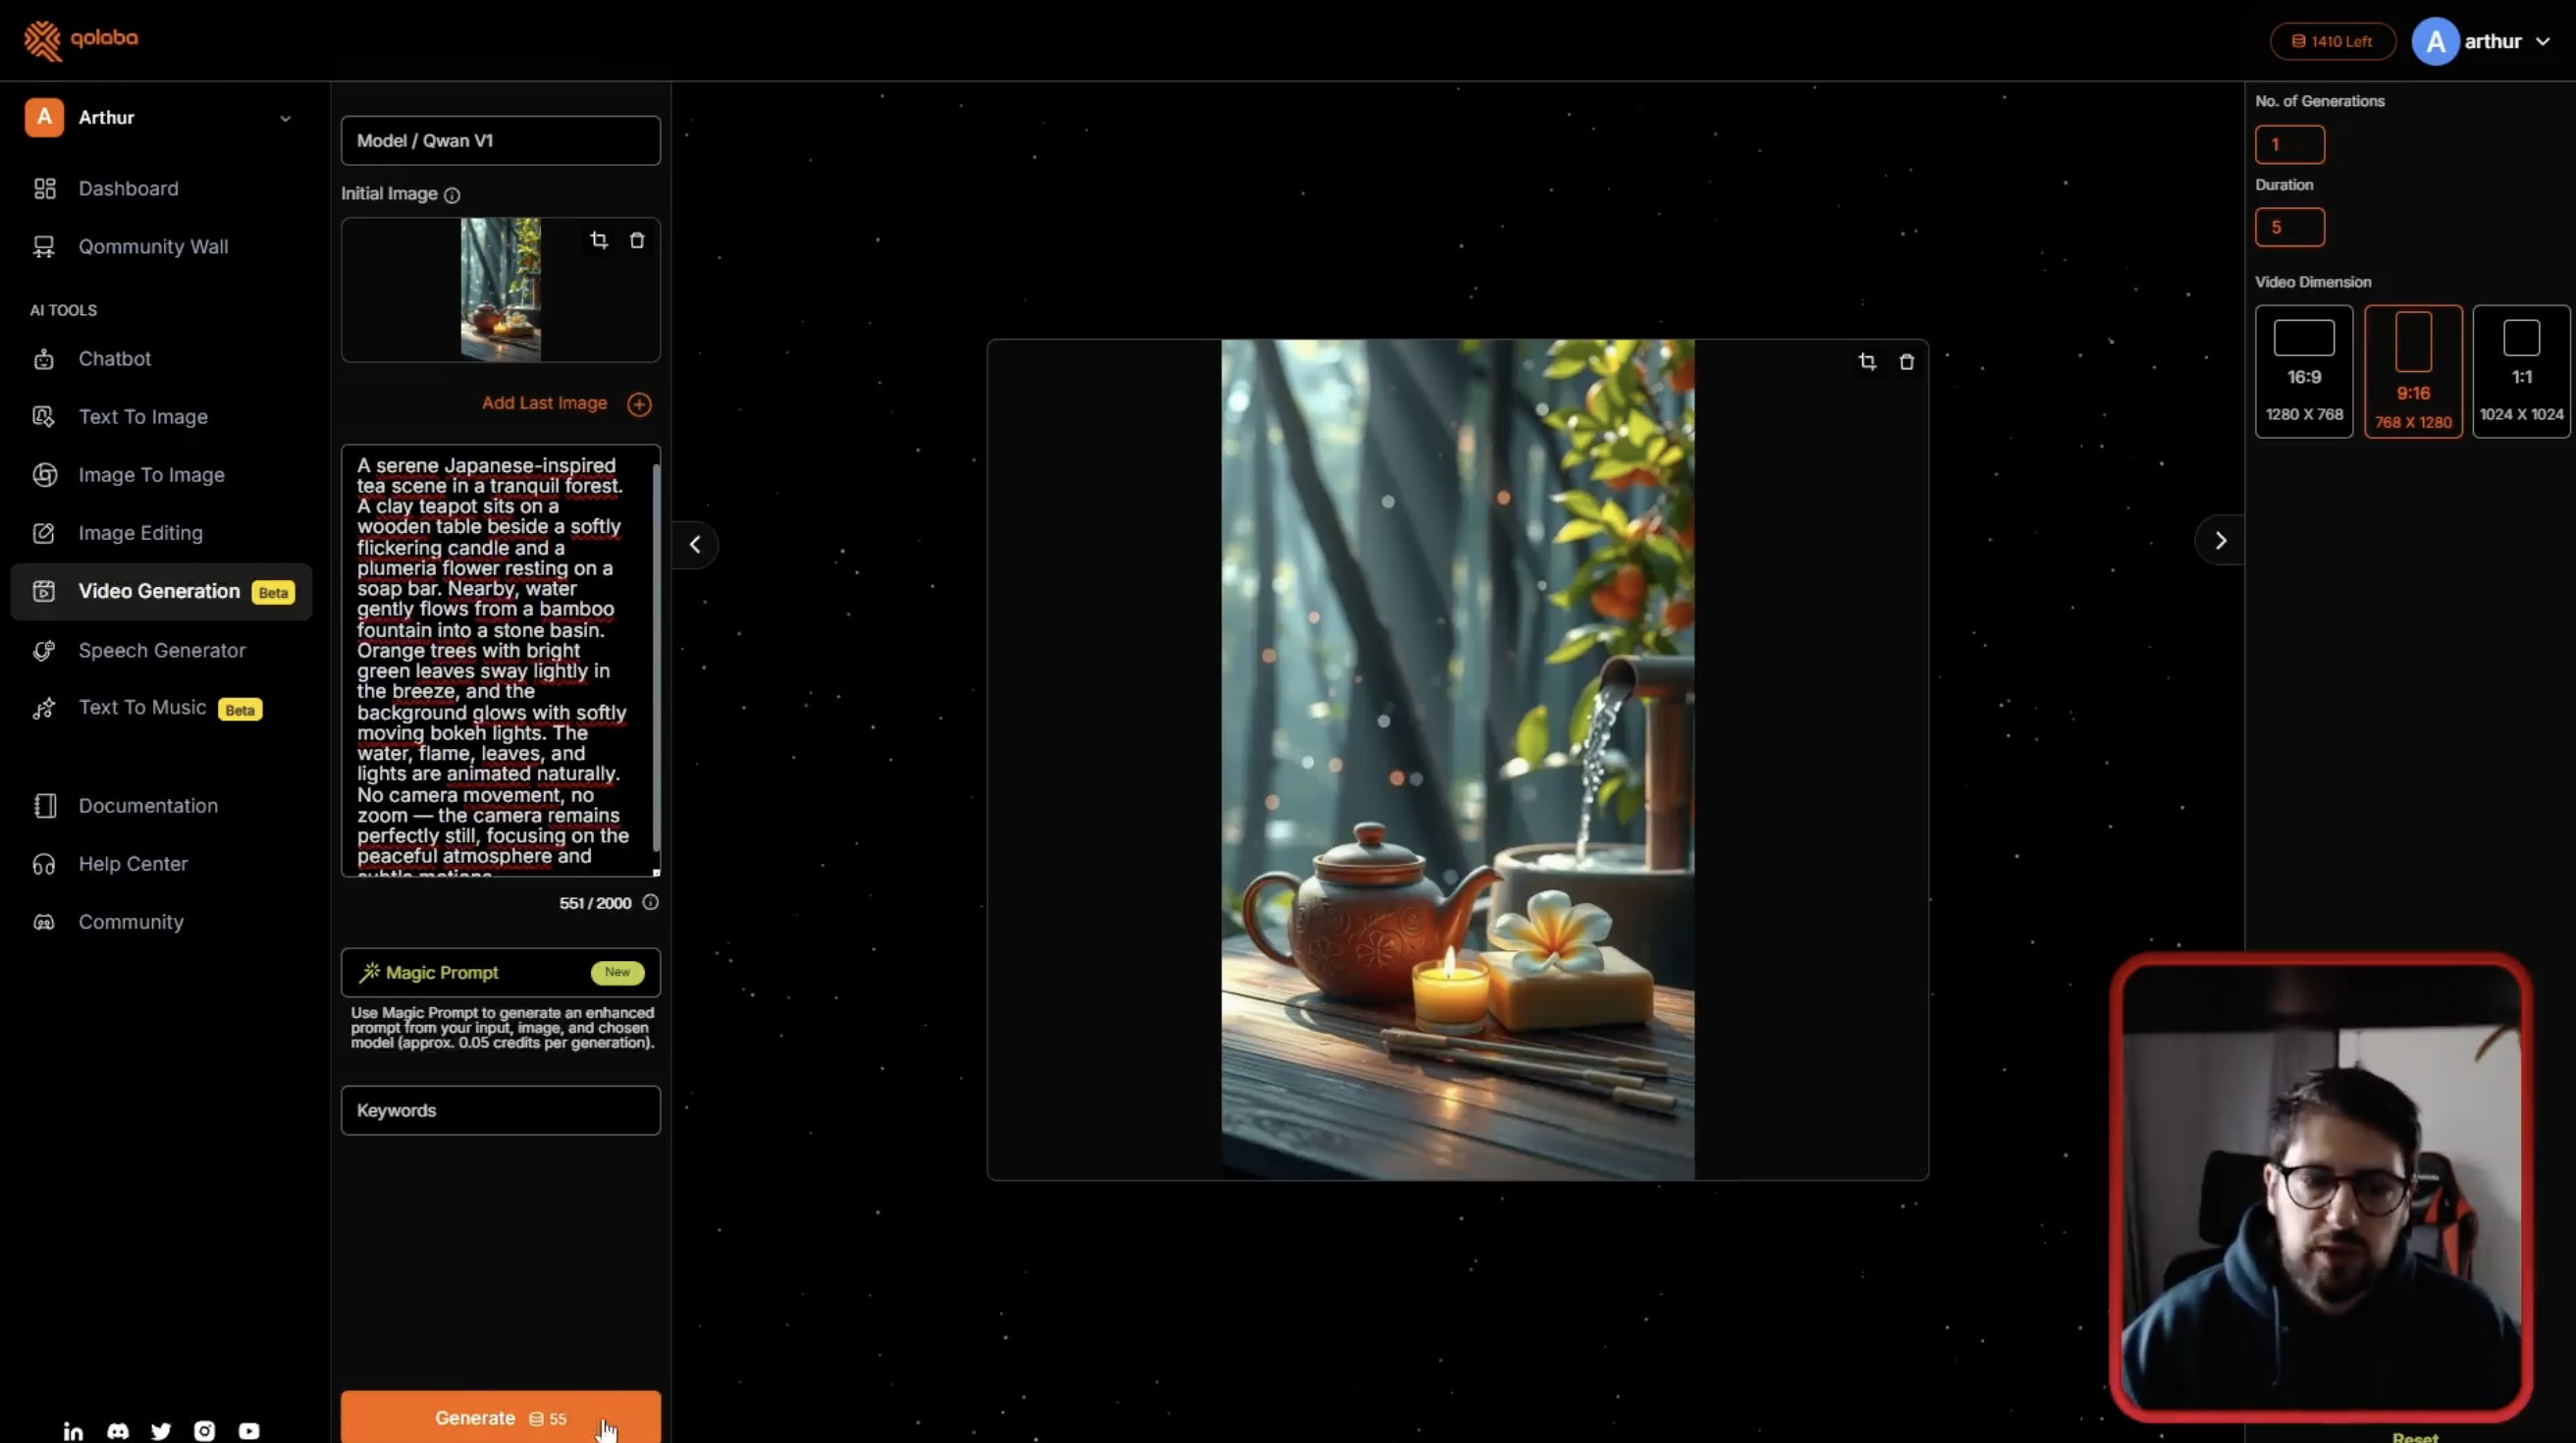Select the 9:16 video dimension
The image size is (2576, 1443).
pos(2412,371)
